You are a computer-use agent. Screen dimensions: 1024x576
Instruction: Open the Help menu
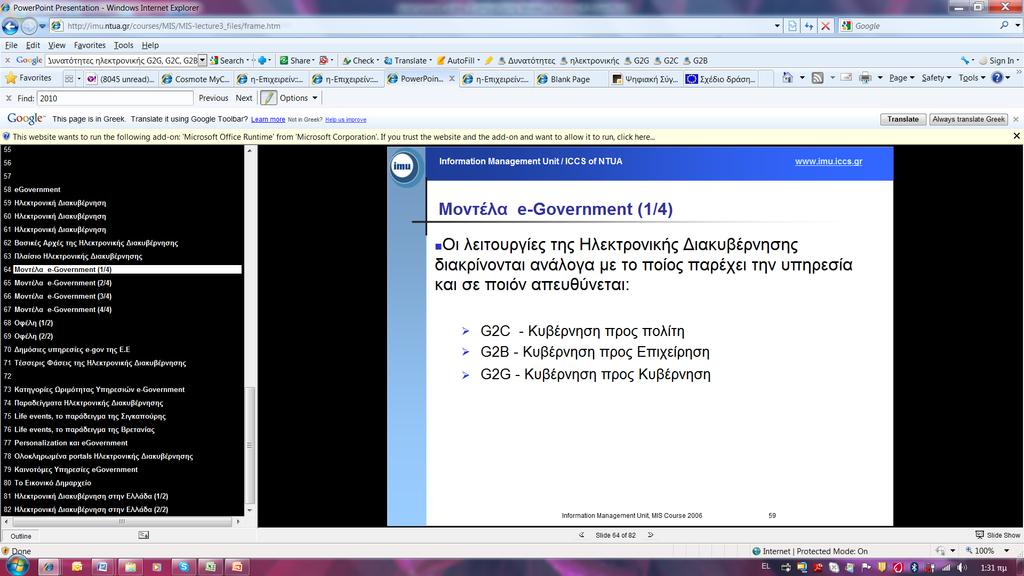(150, 45)
